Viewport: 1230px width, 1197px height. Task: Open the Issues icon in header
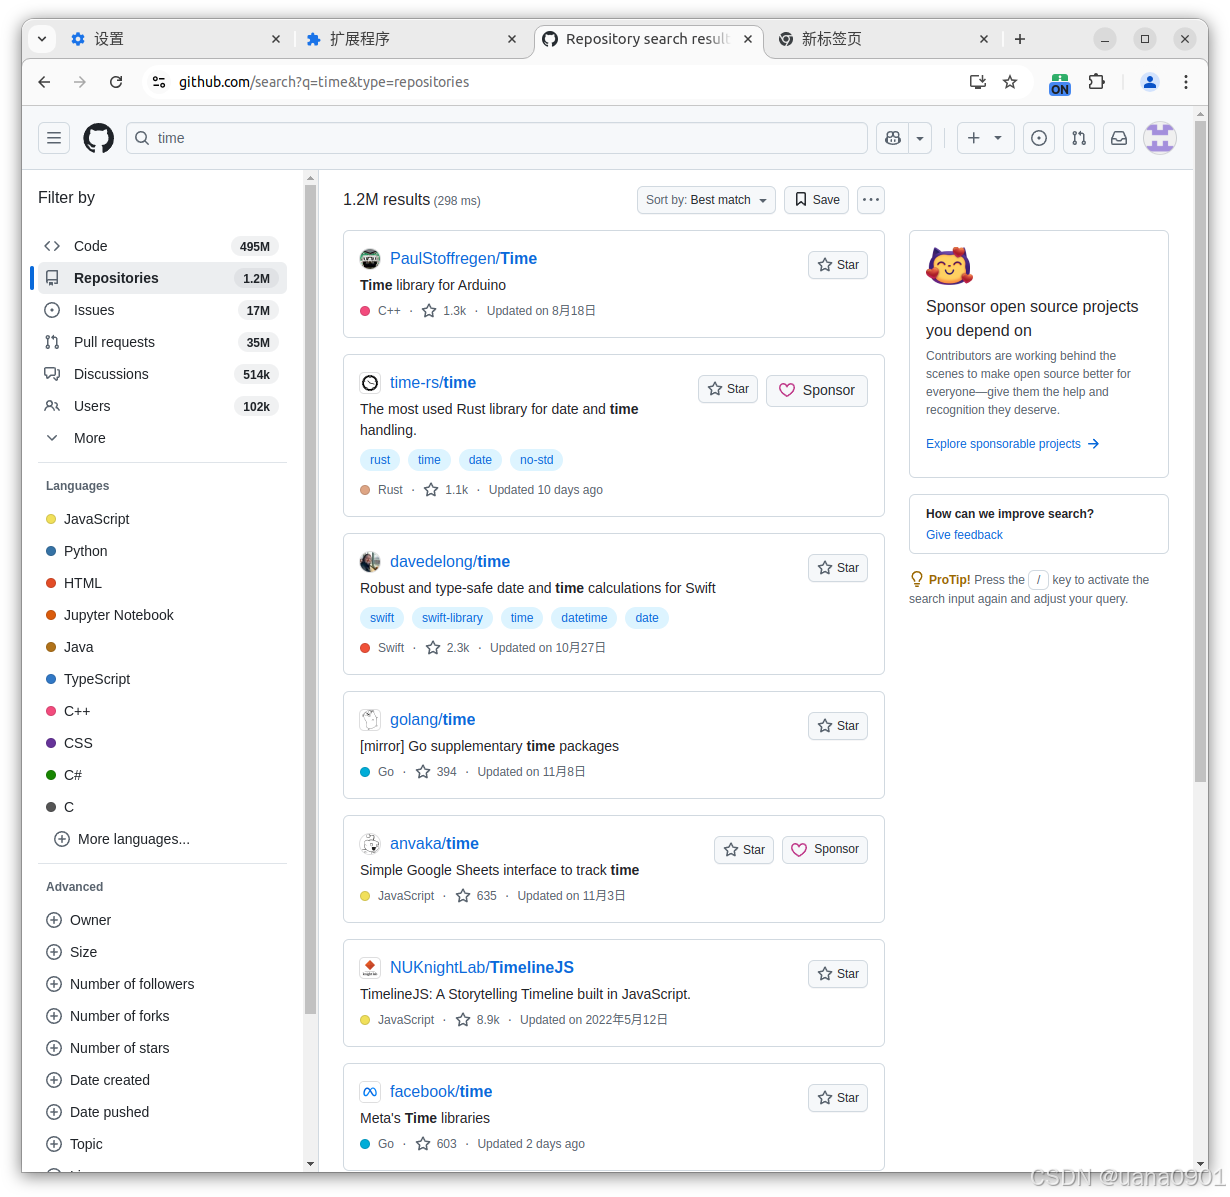[x=1039, y=138]
